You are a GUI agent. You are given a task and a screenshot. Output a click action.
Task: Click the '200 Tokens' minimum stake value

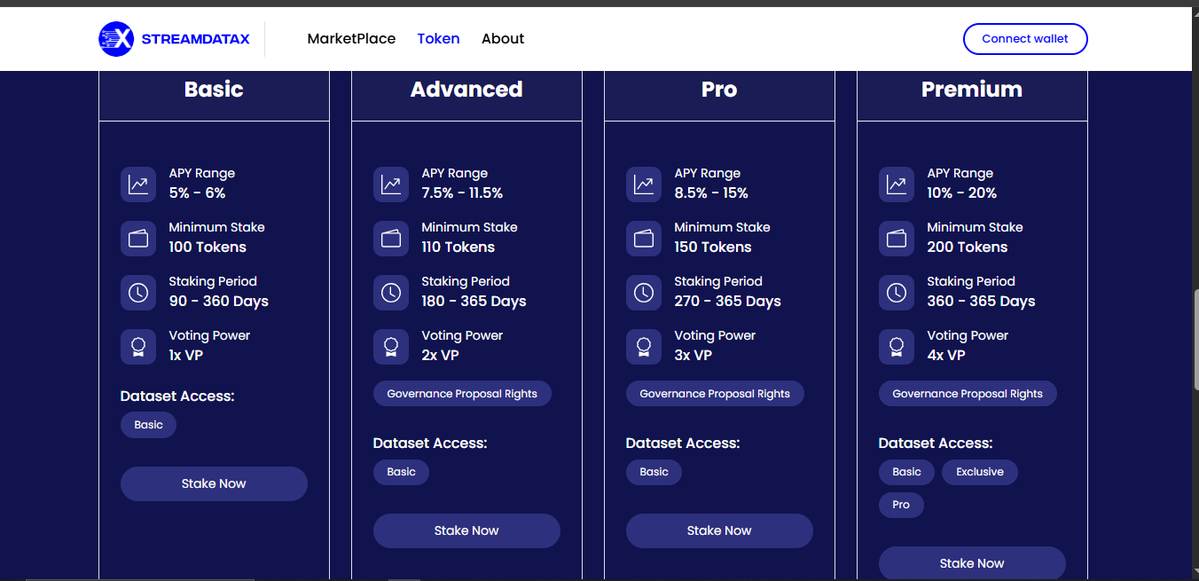click(x=967, y=248)
